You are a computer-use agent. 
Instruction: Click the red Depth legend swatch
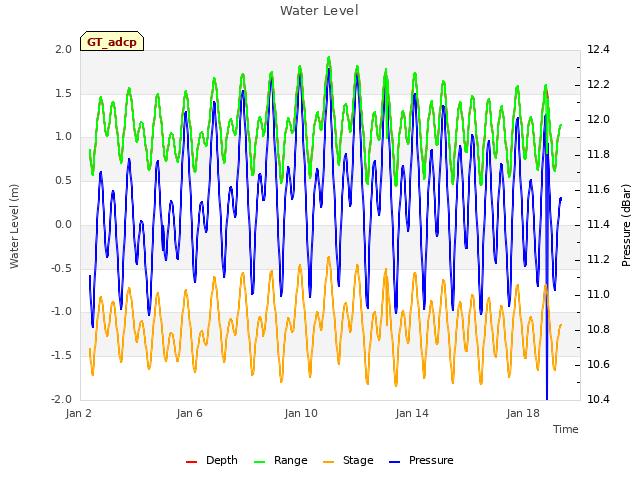coord(191,462)
